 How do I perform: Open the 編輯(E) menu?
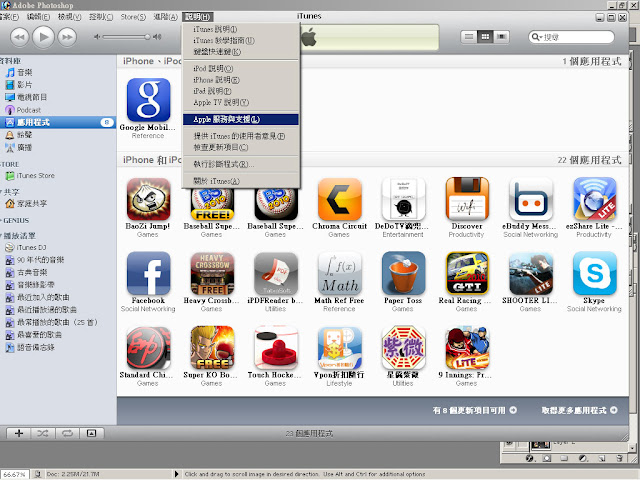click(38, 17)
